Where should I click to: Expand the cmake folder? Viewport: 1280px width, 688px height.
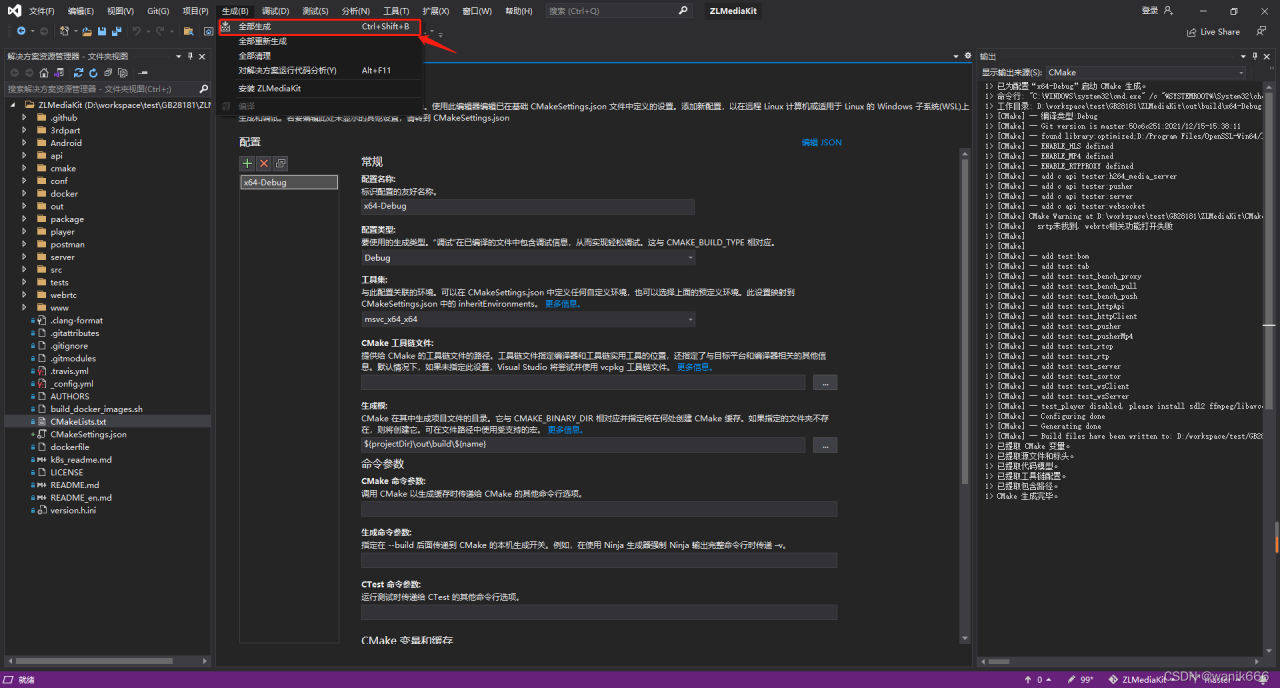pos(25,168)
